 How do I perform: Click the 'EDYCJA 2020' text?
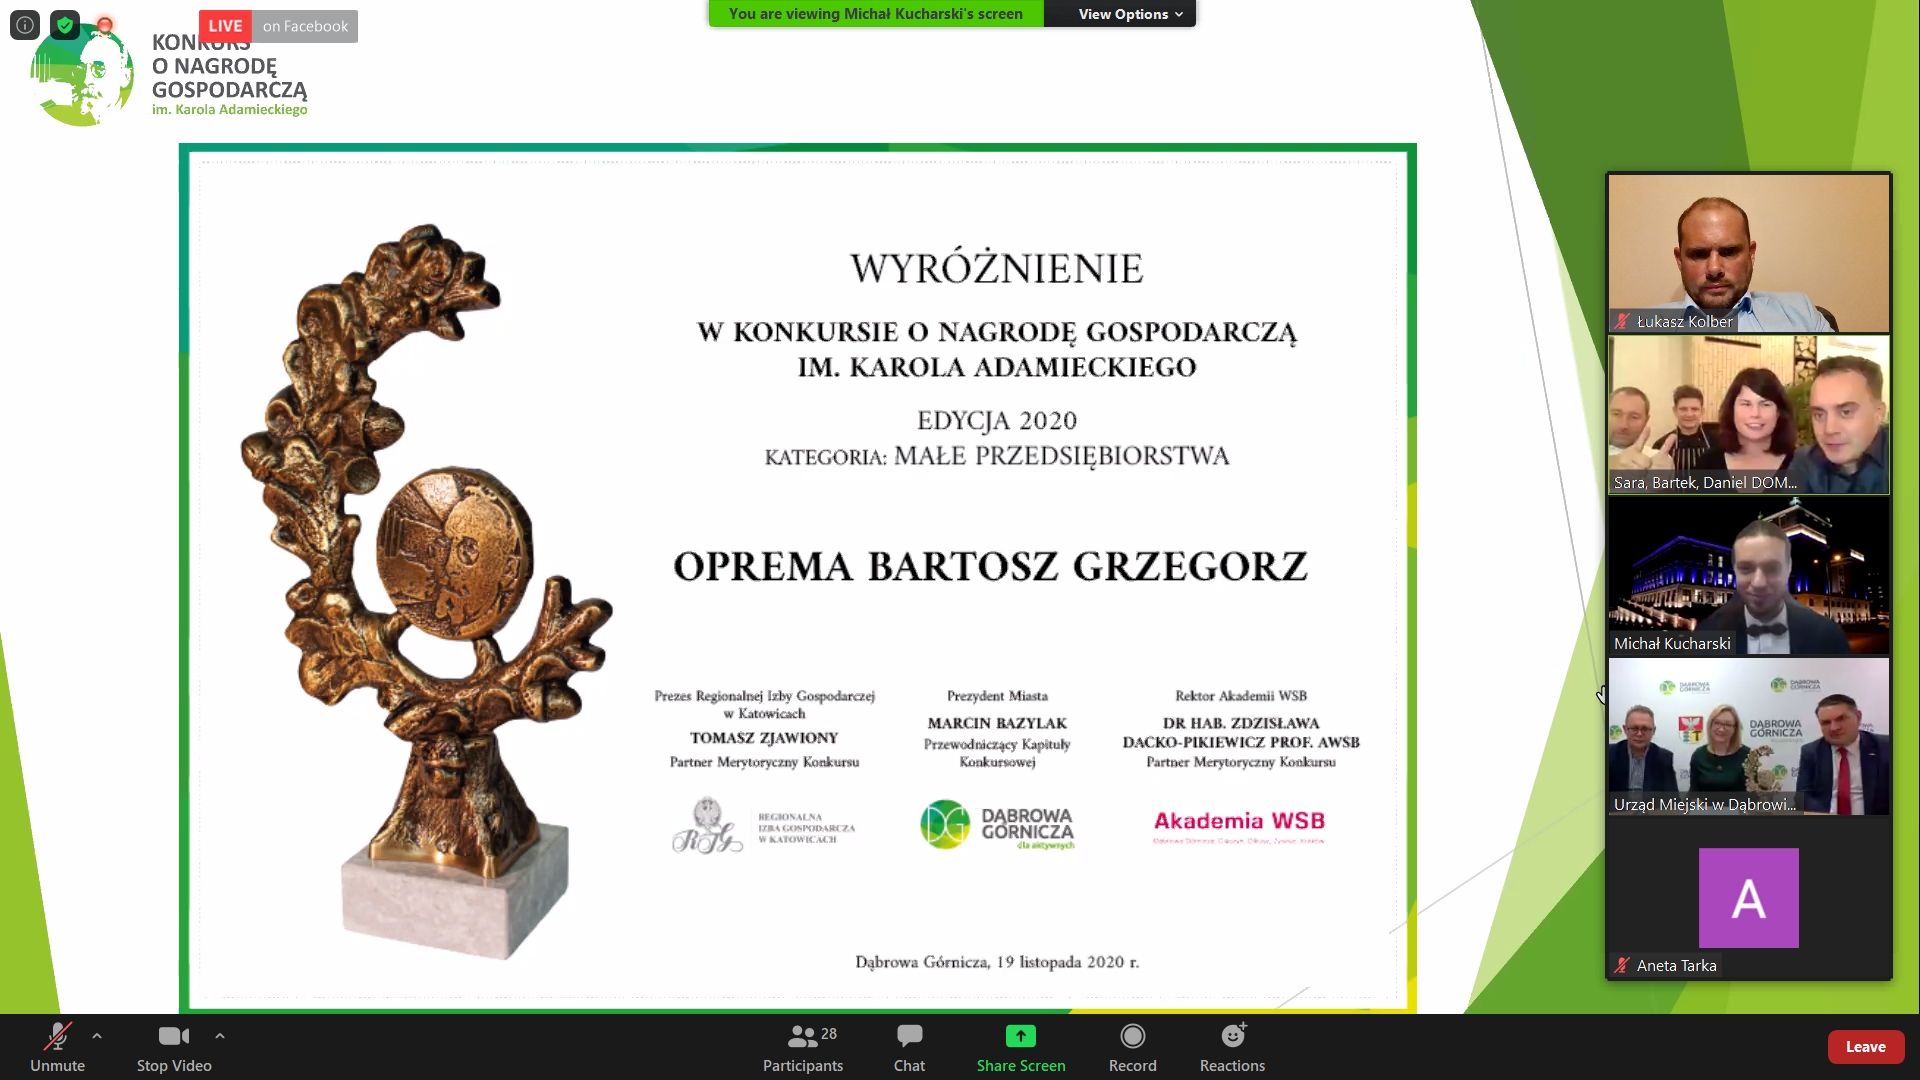(997, 420)
